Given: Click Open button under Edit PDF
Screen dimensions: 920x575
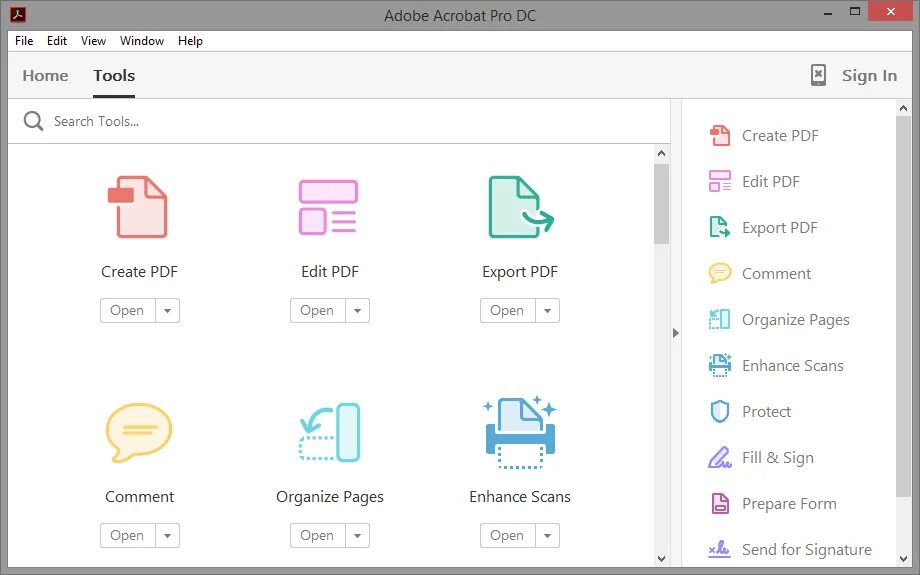Looking at the screenshot, I should (317, 310).
